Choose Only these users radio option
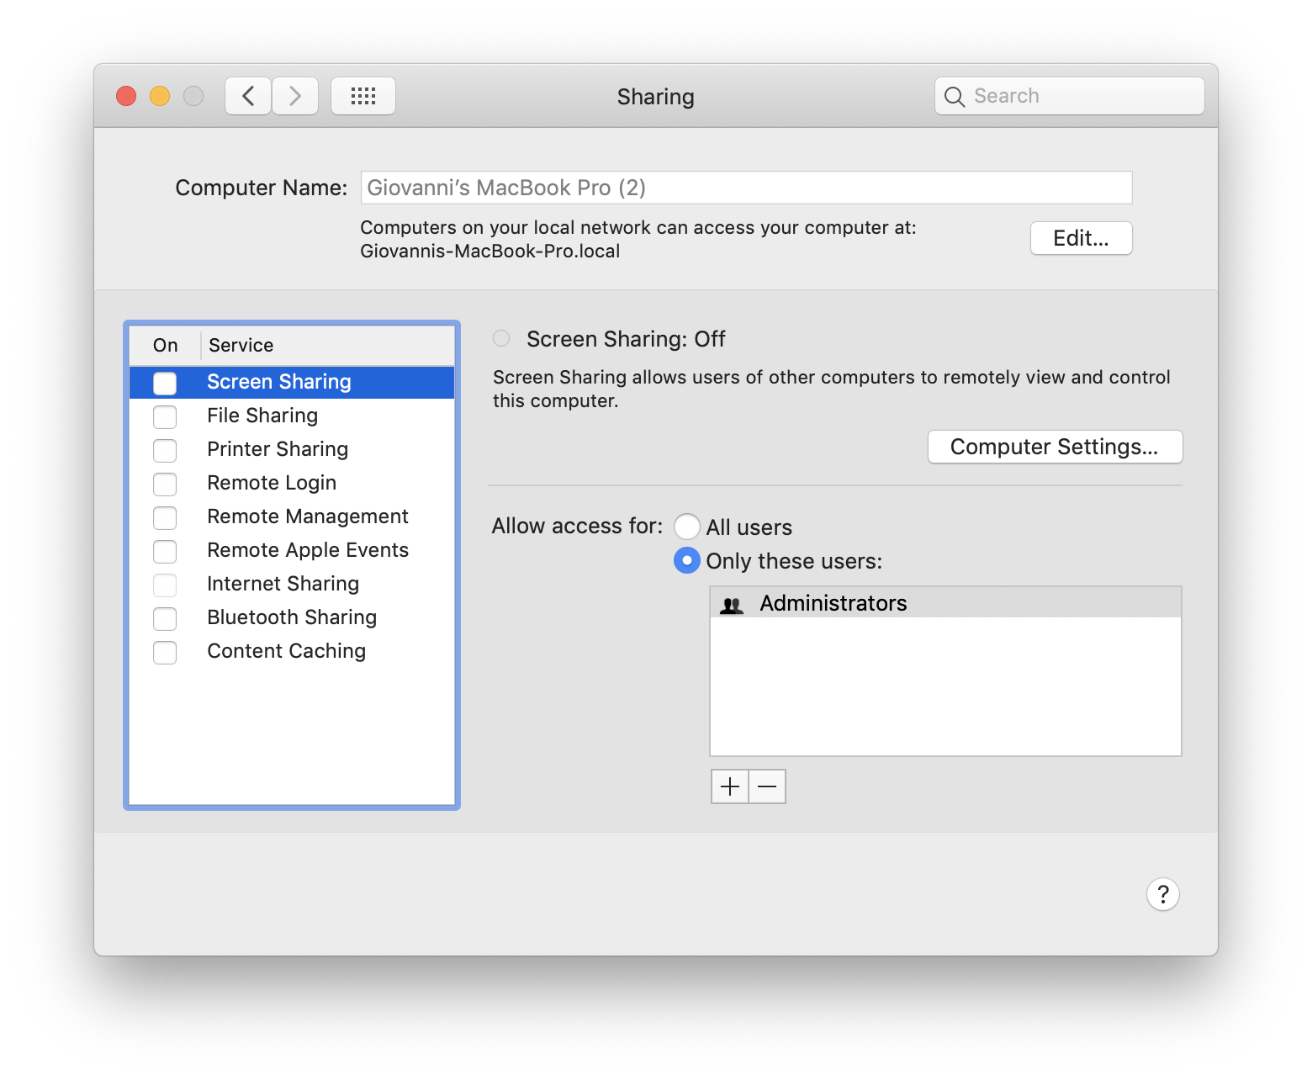The image size is (1312, 1080). pyautogui.click(x=687, y=560)
